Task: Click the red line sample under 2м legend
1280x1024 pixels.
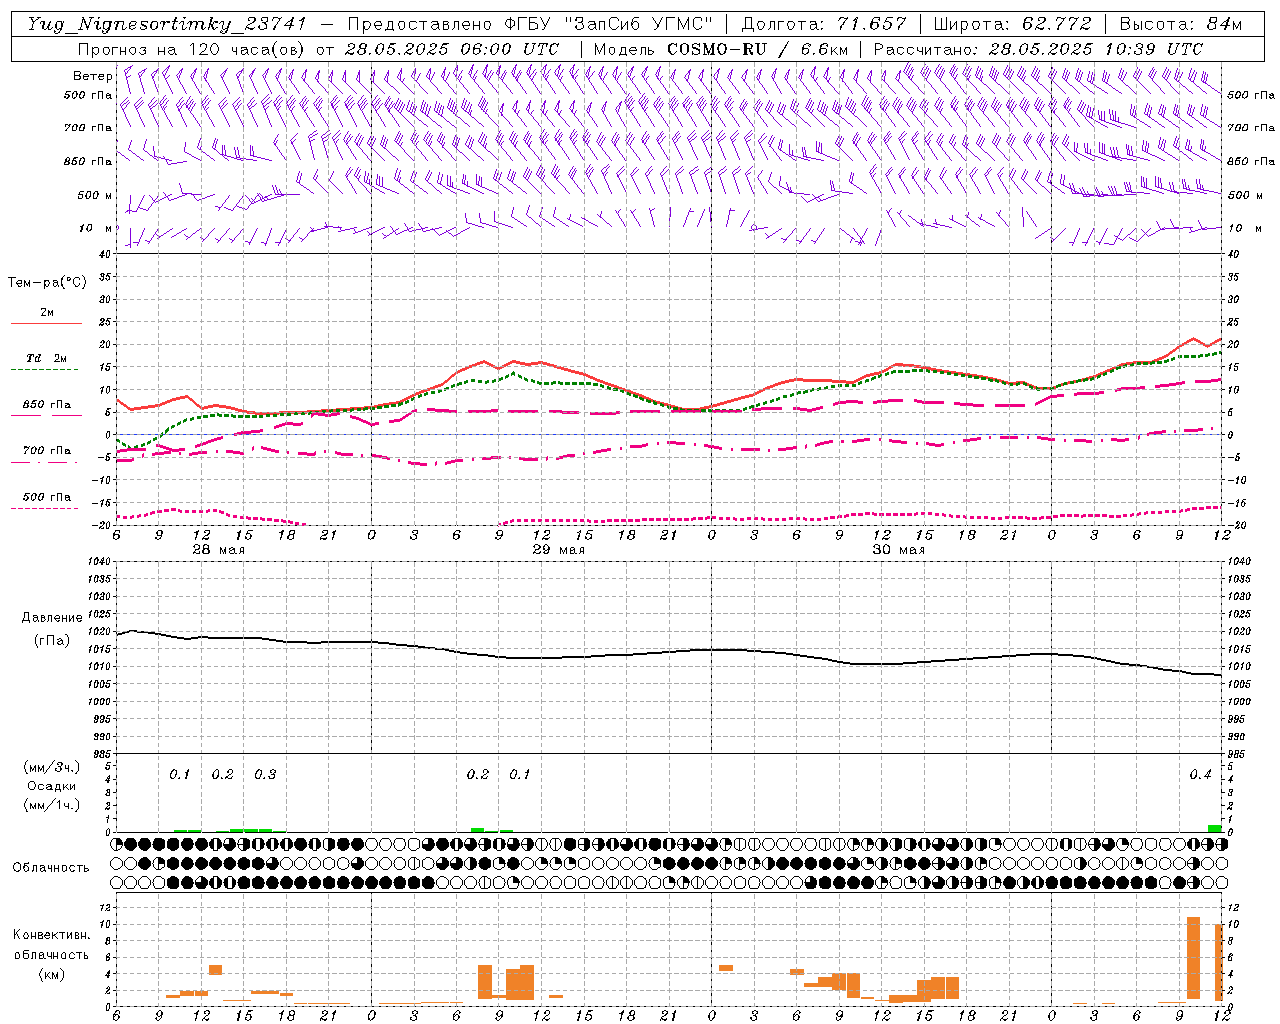Action: click(46, 323)
